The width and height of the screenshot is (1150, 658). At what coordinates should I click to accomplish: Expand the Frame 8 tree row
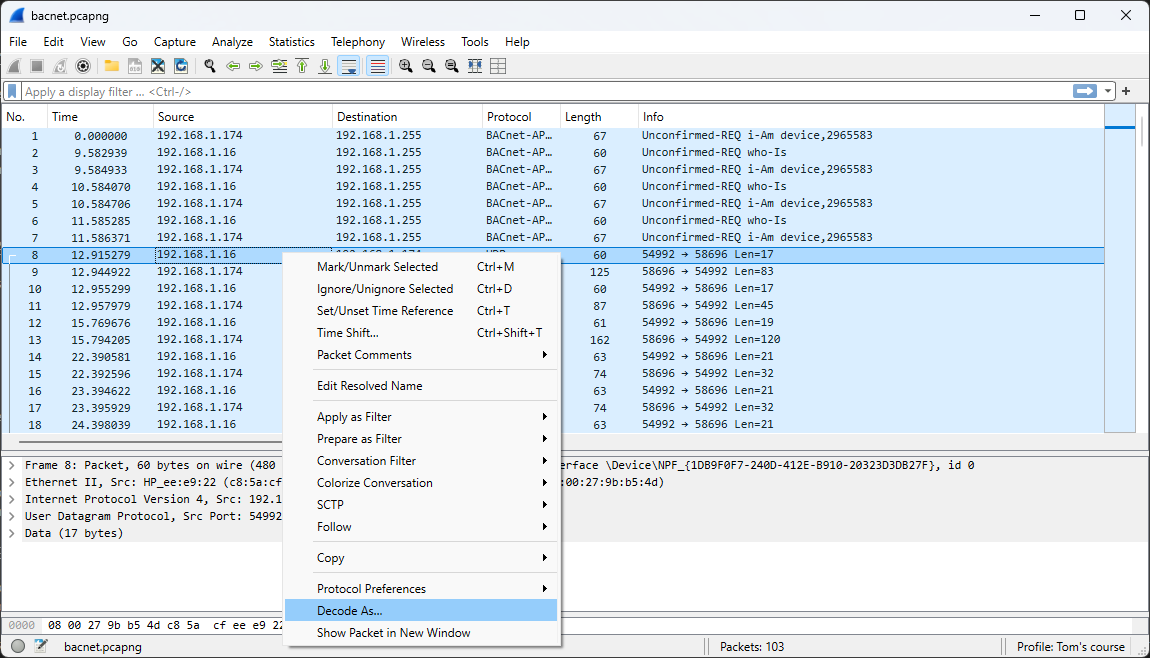coord(11,465)
